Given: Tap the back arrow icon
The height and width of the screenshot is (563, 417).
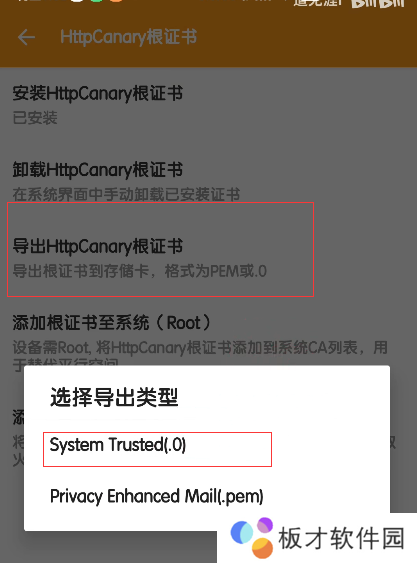Looking at the screenshot, I should (27, 37).
